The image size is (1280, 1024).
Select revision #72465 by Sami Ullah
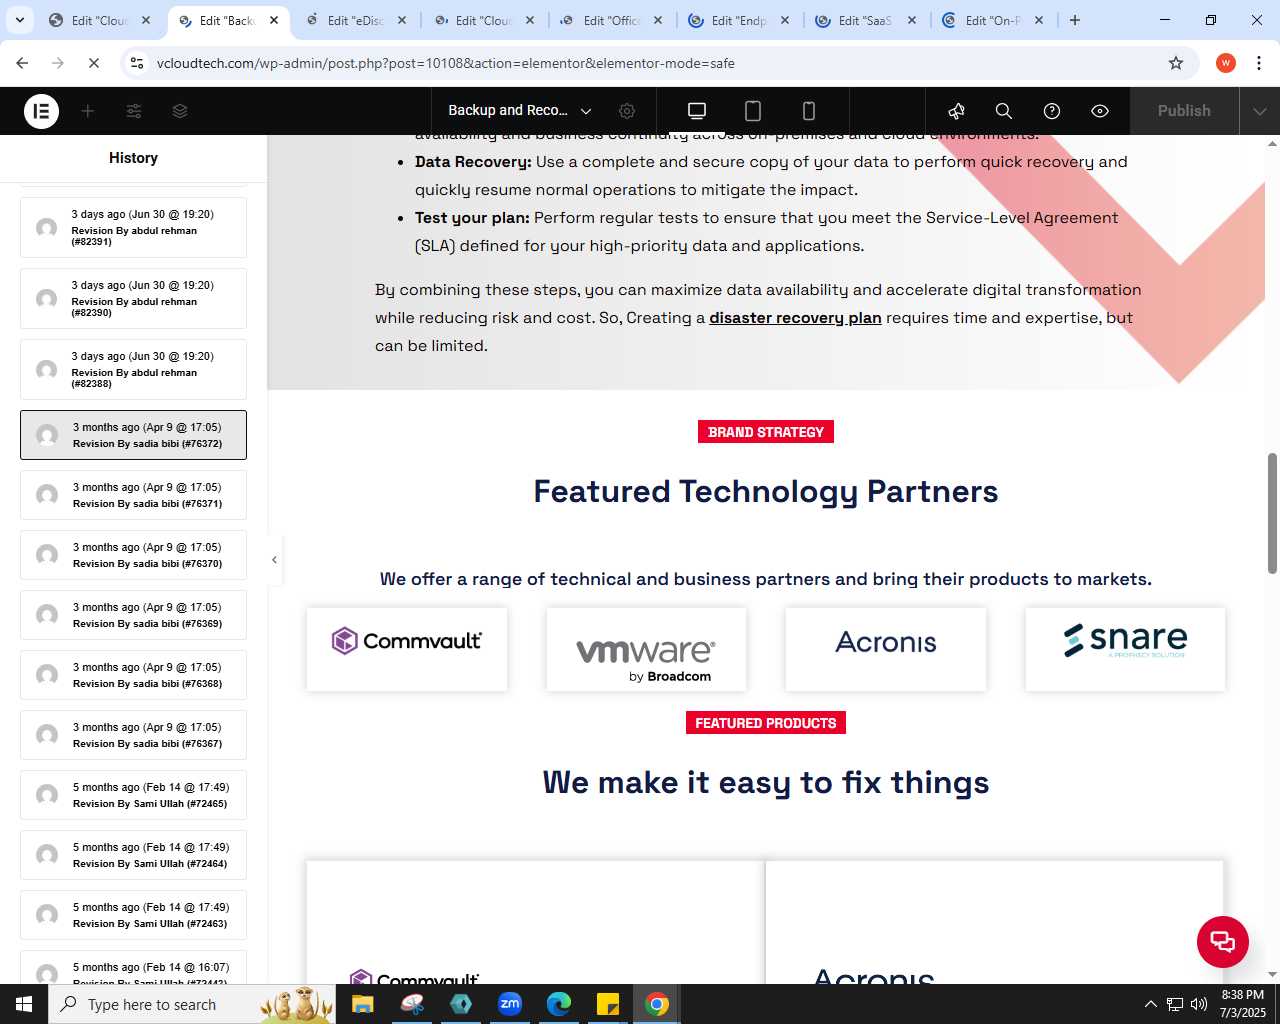click(x=133, y=795)
